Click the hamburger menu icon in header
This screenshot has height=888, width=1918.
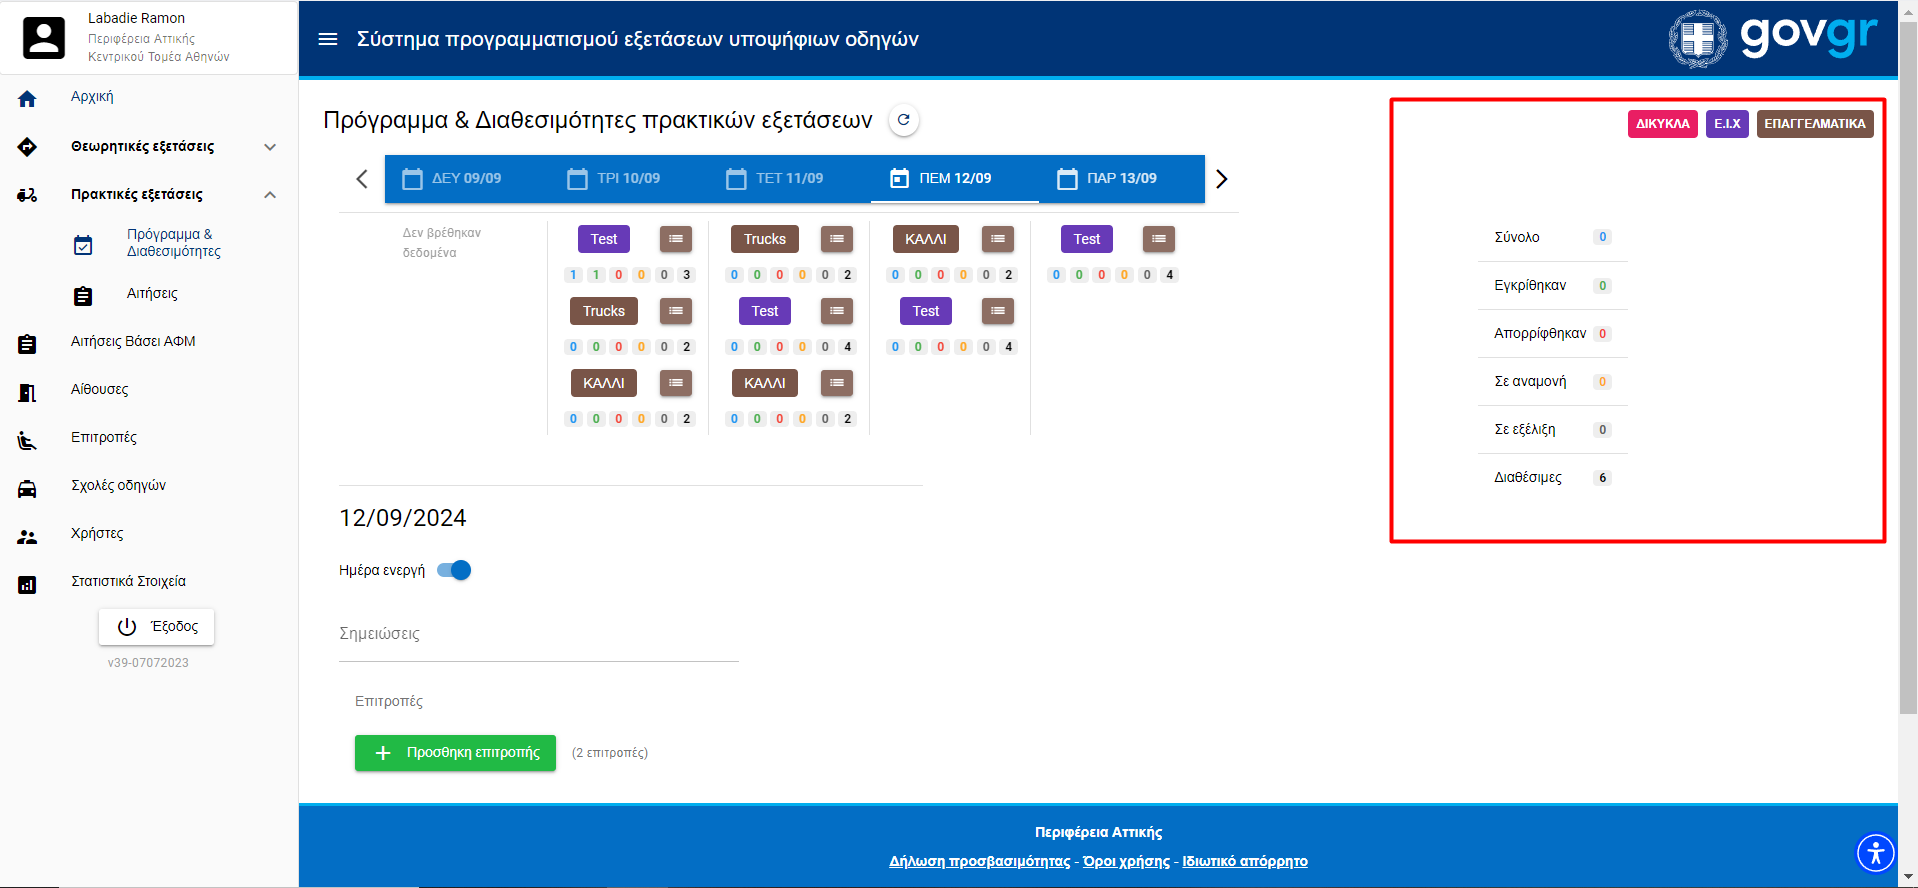pos(327,39)
